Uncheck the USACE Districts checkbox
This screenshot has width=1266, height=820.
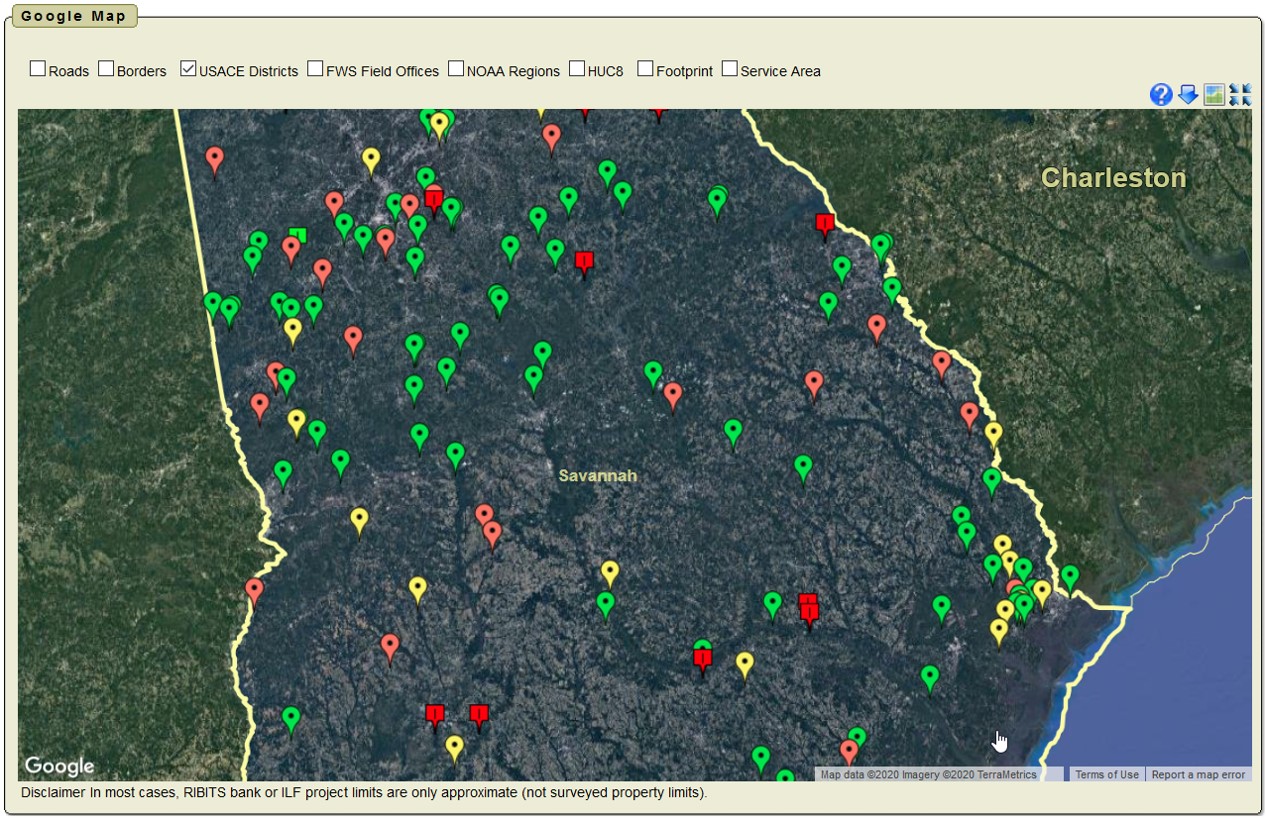click(x=188, y=69)
